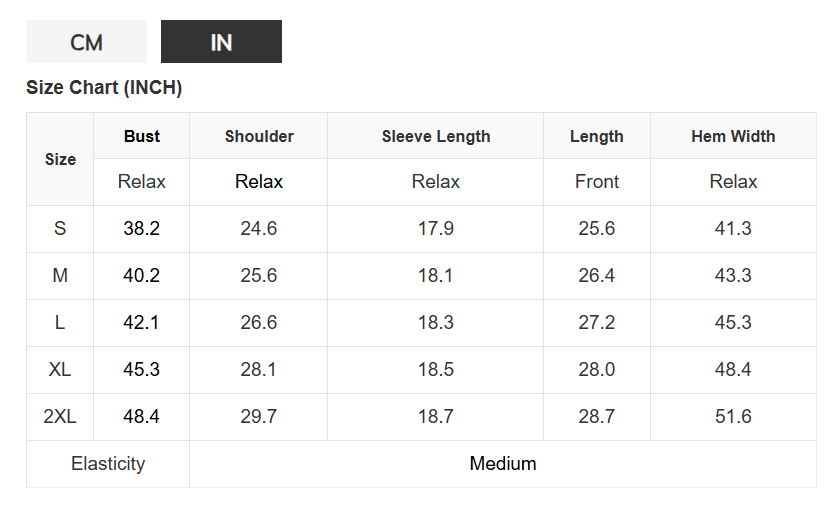Click the Hem Width header
The image size is (840, 511).
[733, 136]
